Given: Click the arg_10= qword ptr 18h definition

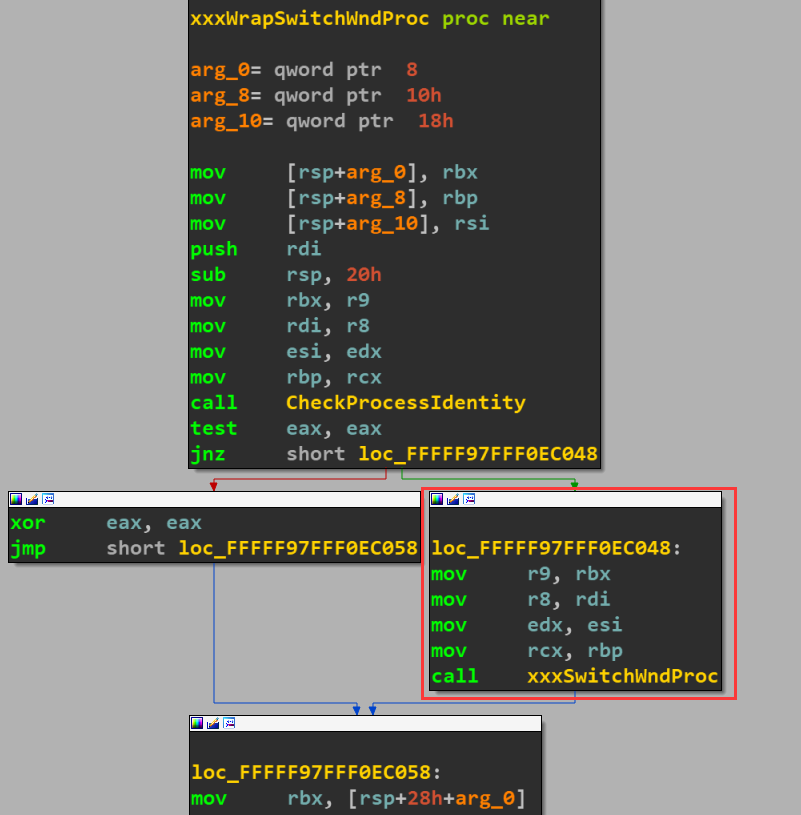Looking at the screenshot, I should coord(322,121).
